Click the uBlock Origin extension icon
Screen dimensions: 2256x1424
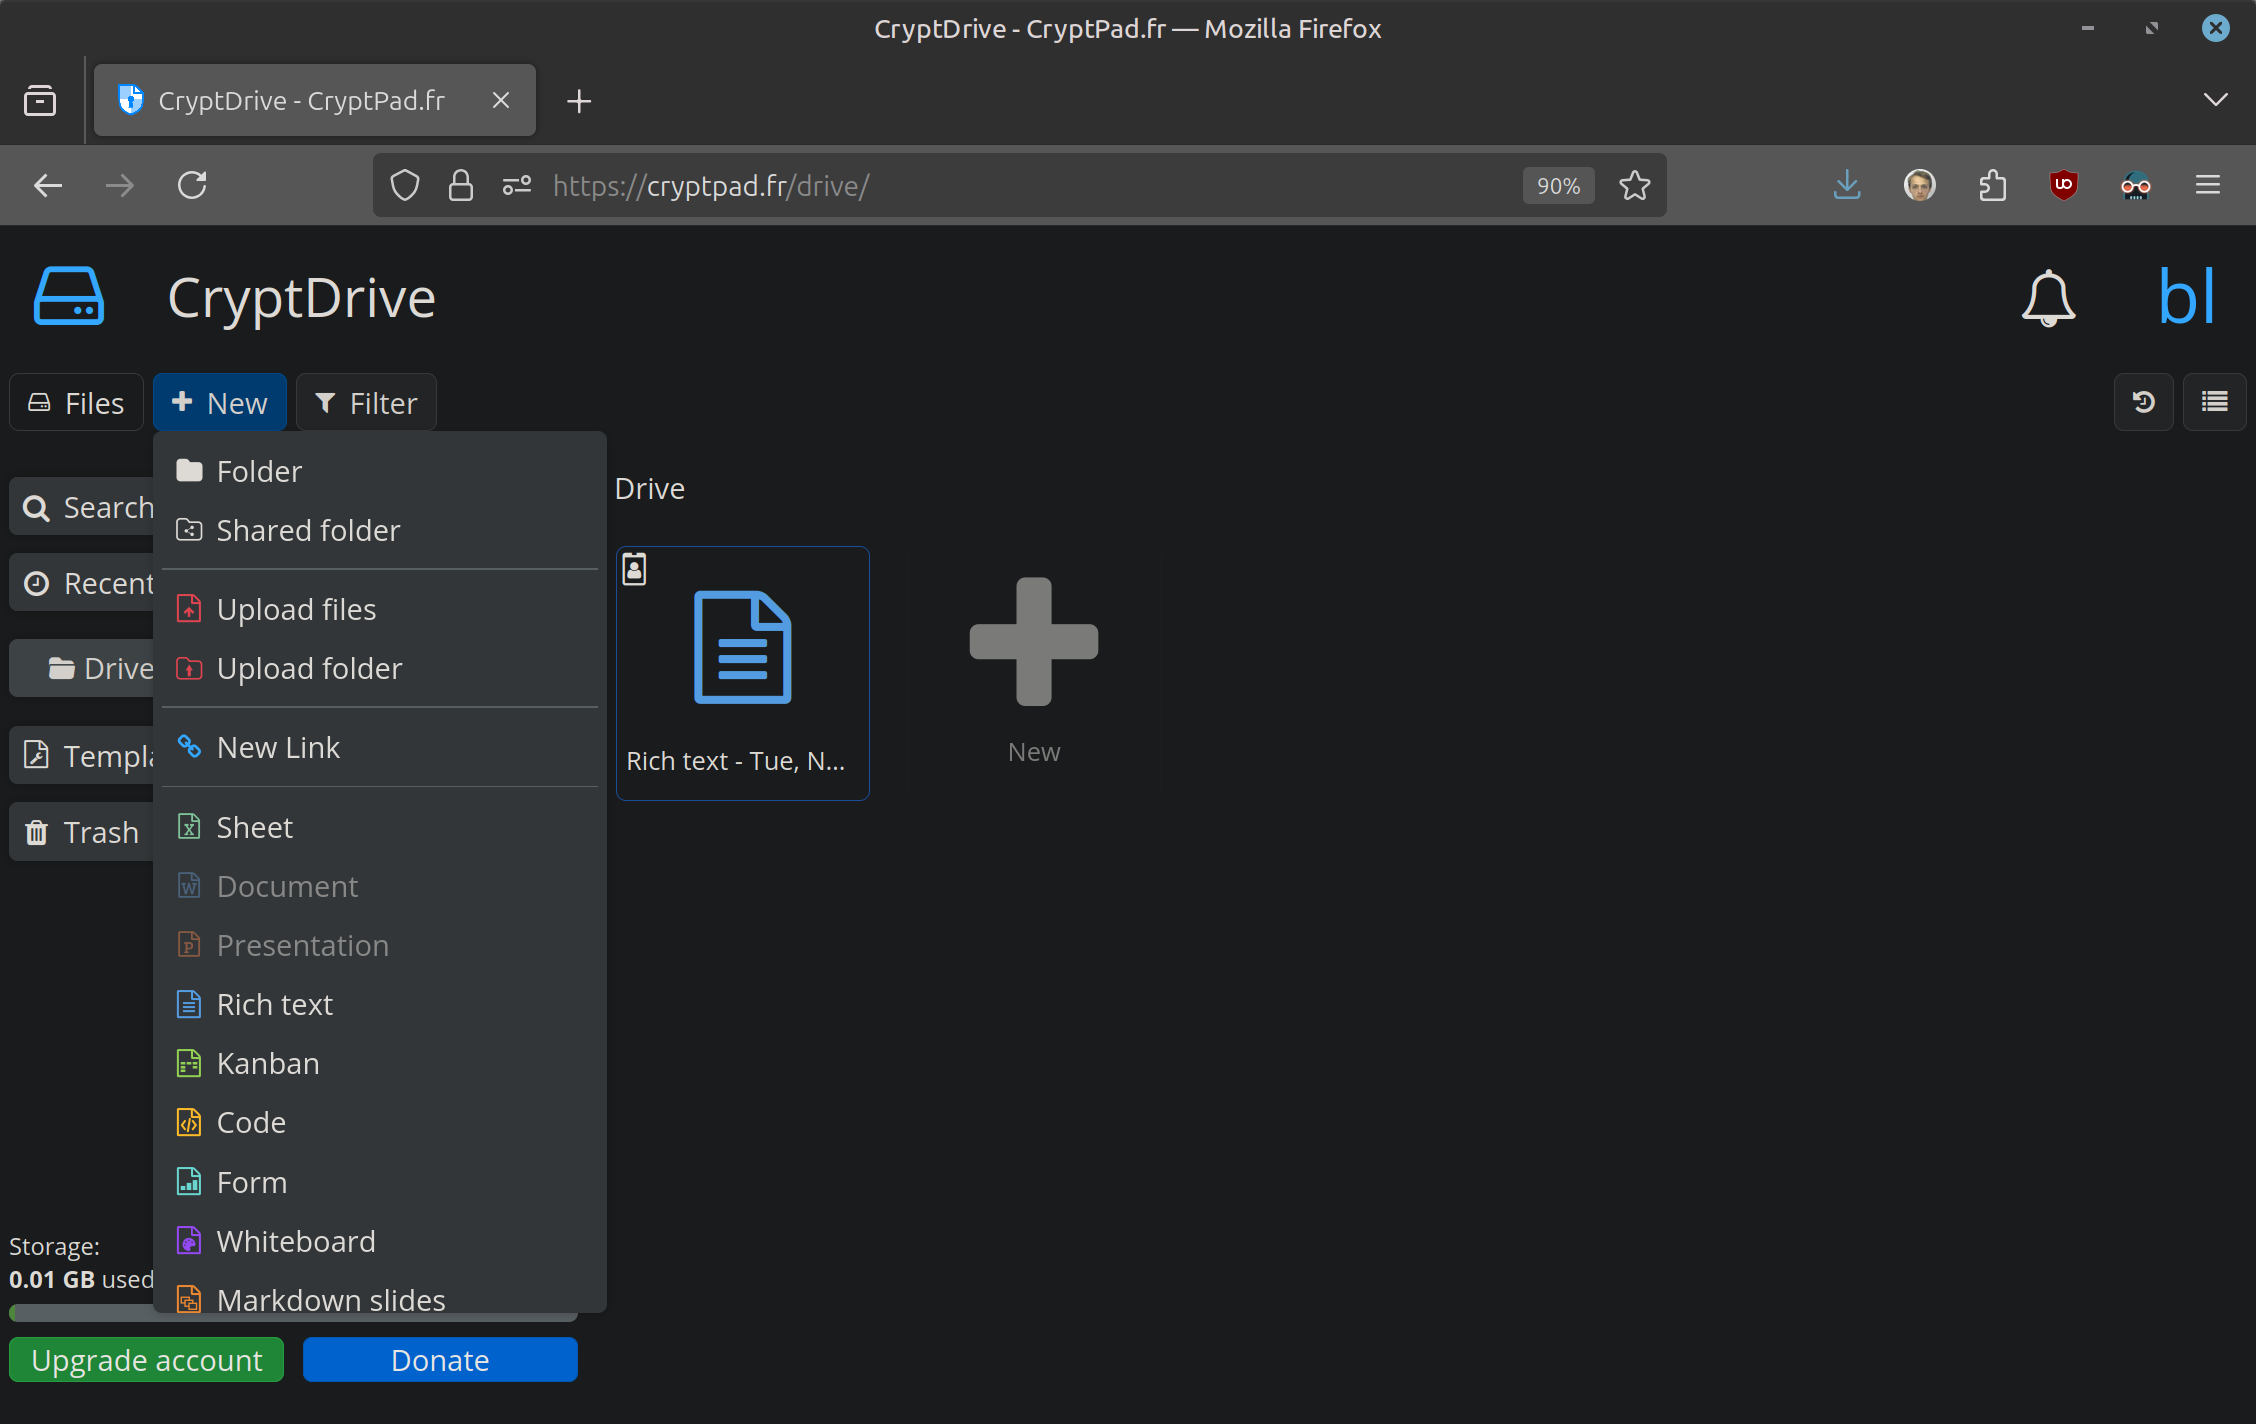2063,185
